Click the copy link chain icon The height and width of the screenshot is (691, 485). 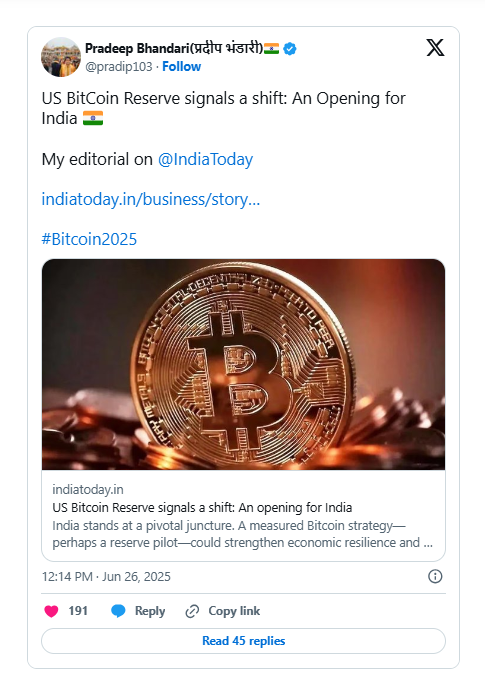tap(192, 611)
